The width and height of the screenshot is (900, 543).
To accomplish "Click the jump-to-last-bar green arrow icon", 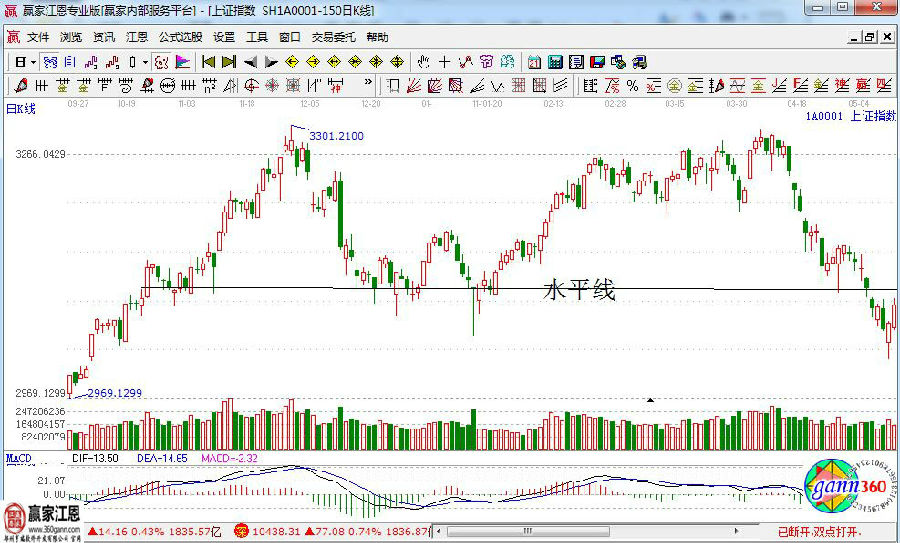I will point(229,62).
